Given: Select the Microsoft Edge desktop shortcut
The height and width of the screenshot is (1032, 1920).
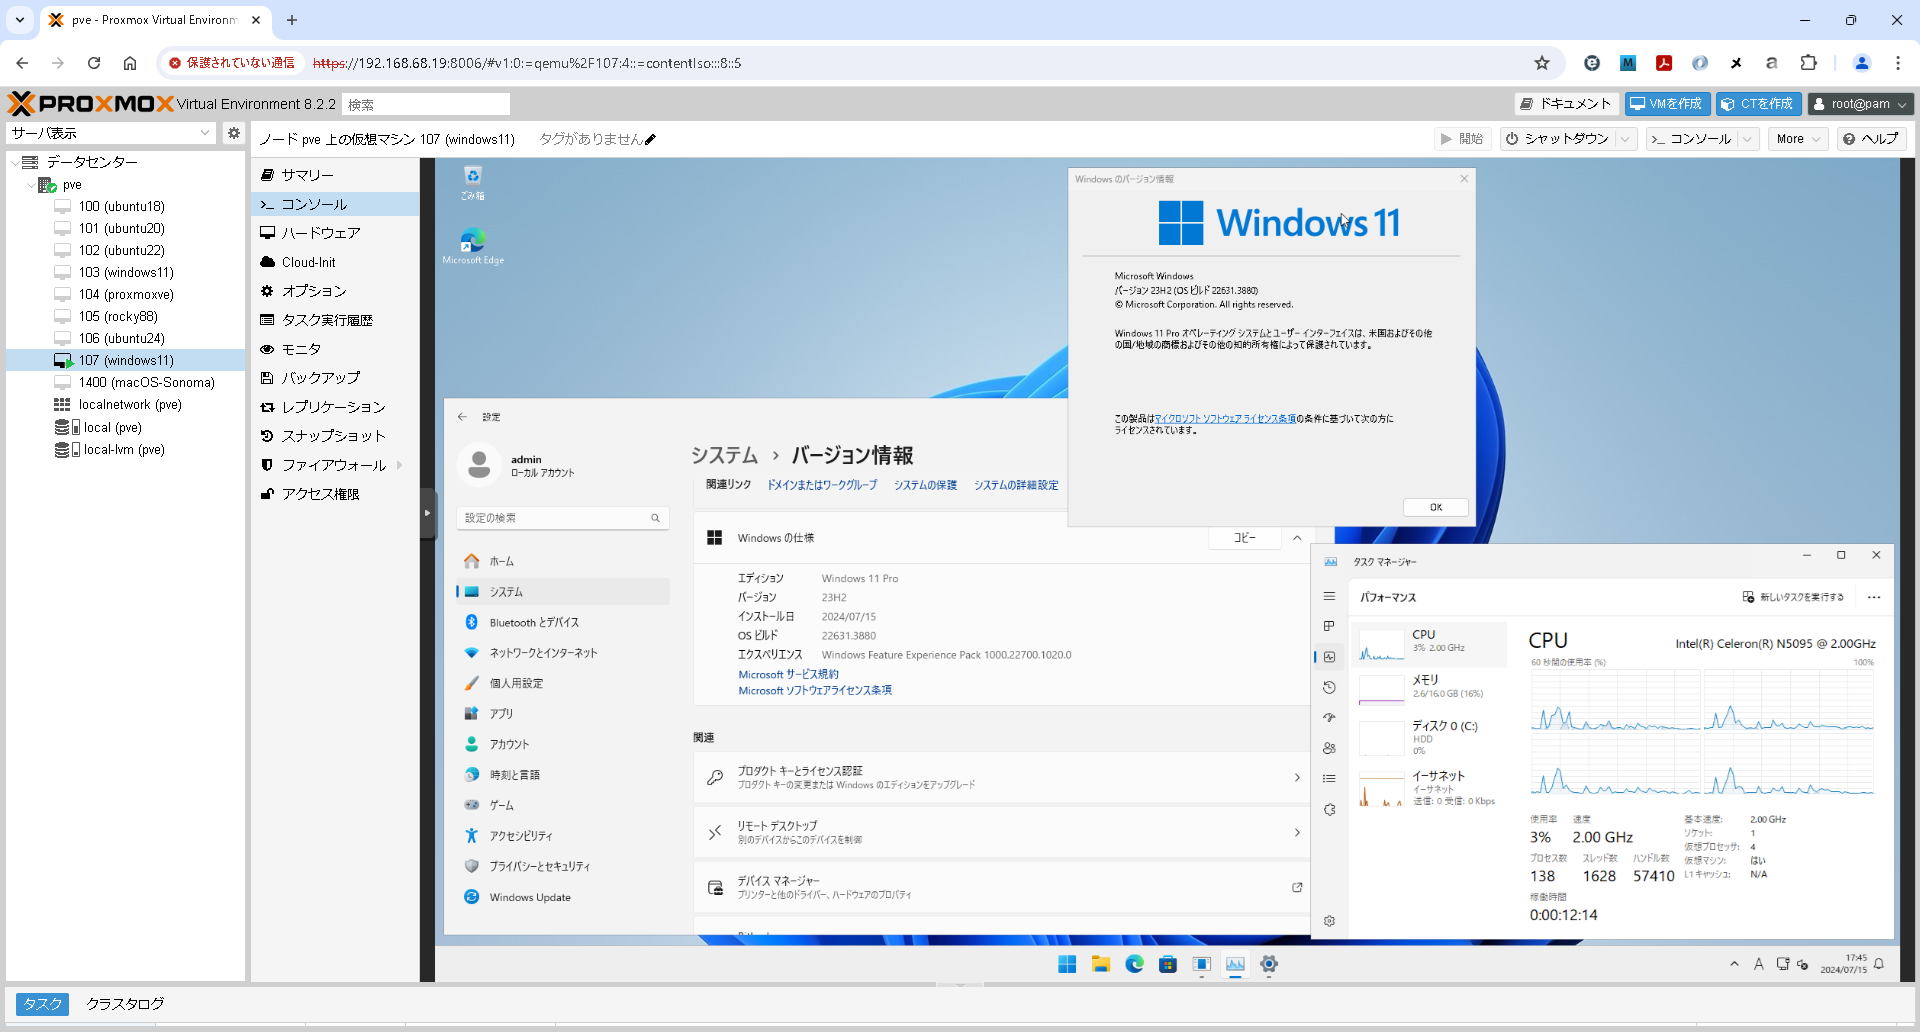Looking at the screenshot, I should (473, 246).
